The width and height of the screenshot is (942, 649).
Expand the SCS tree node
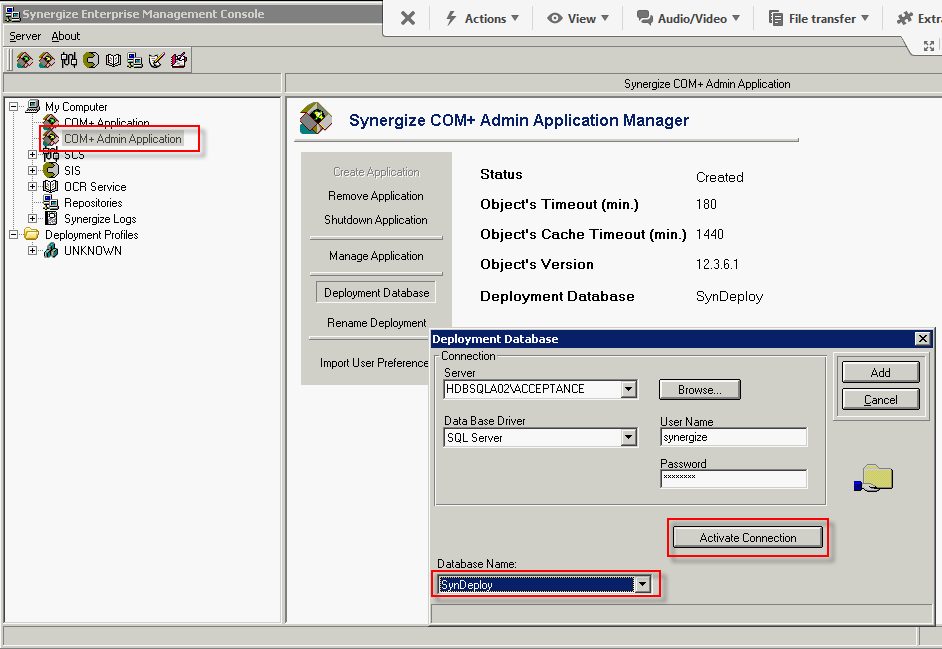click(x=30, y=155)
